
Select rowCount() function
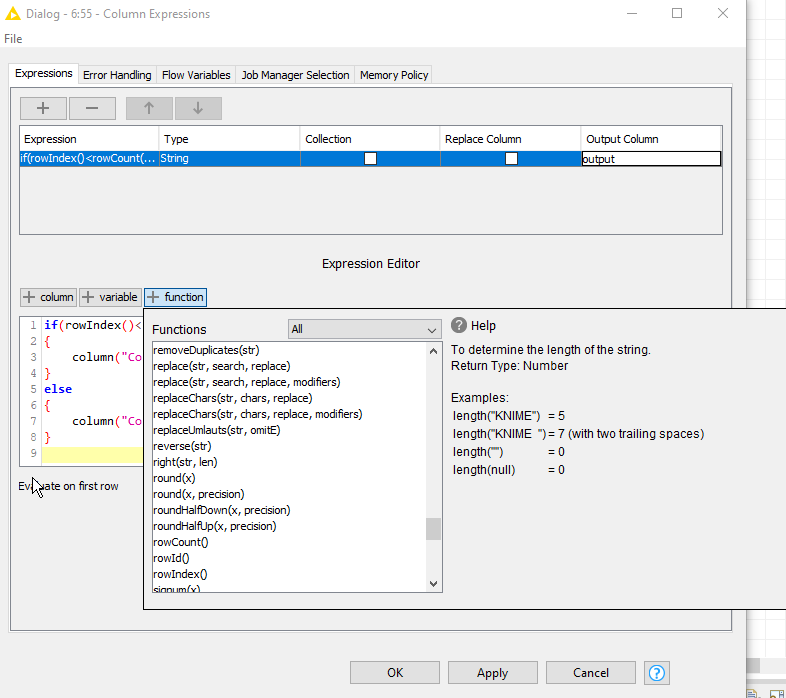point(289,543)
